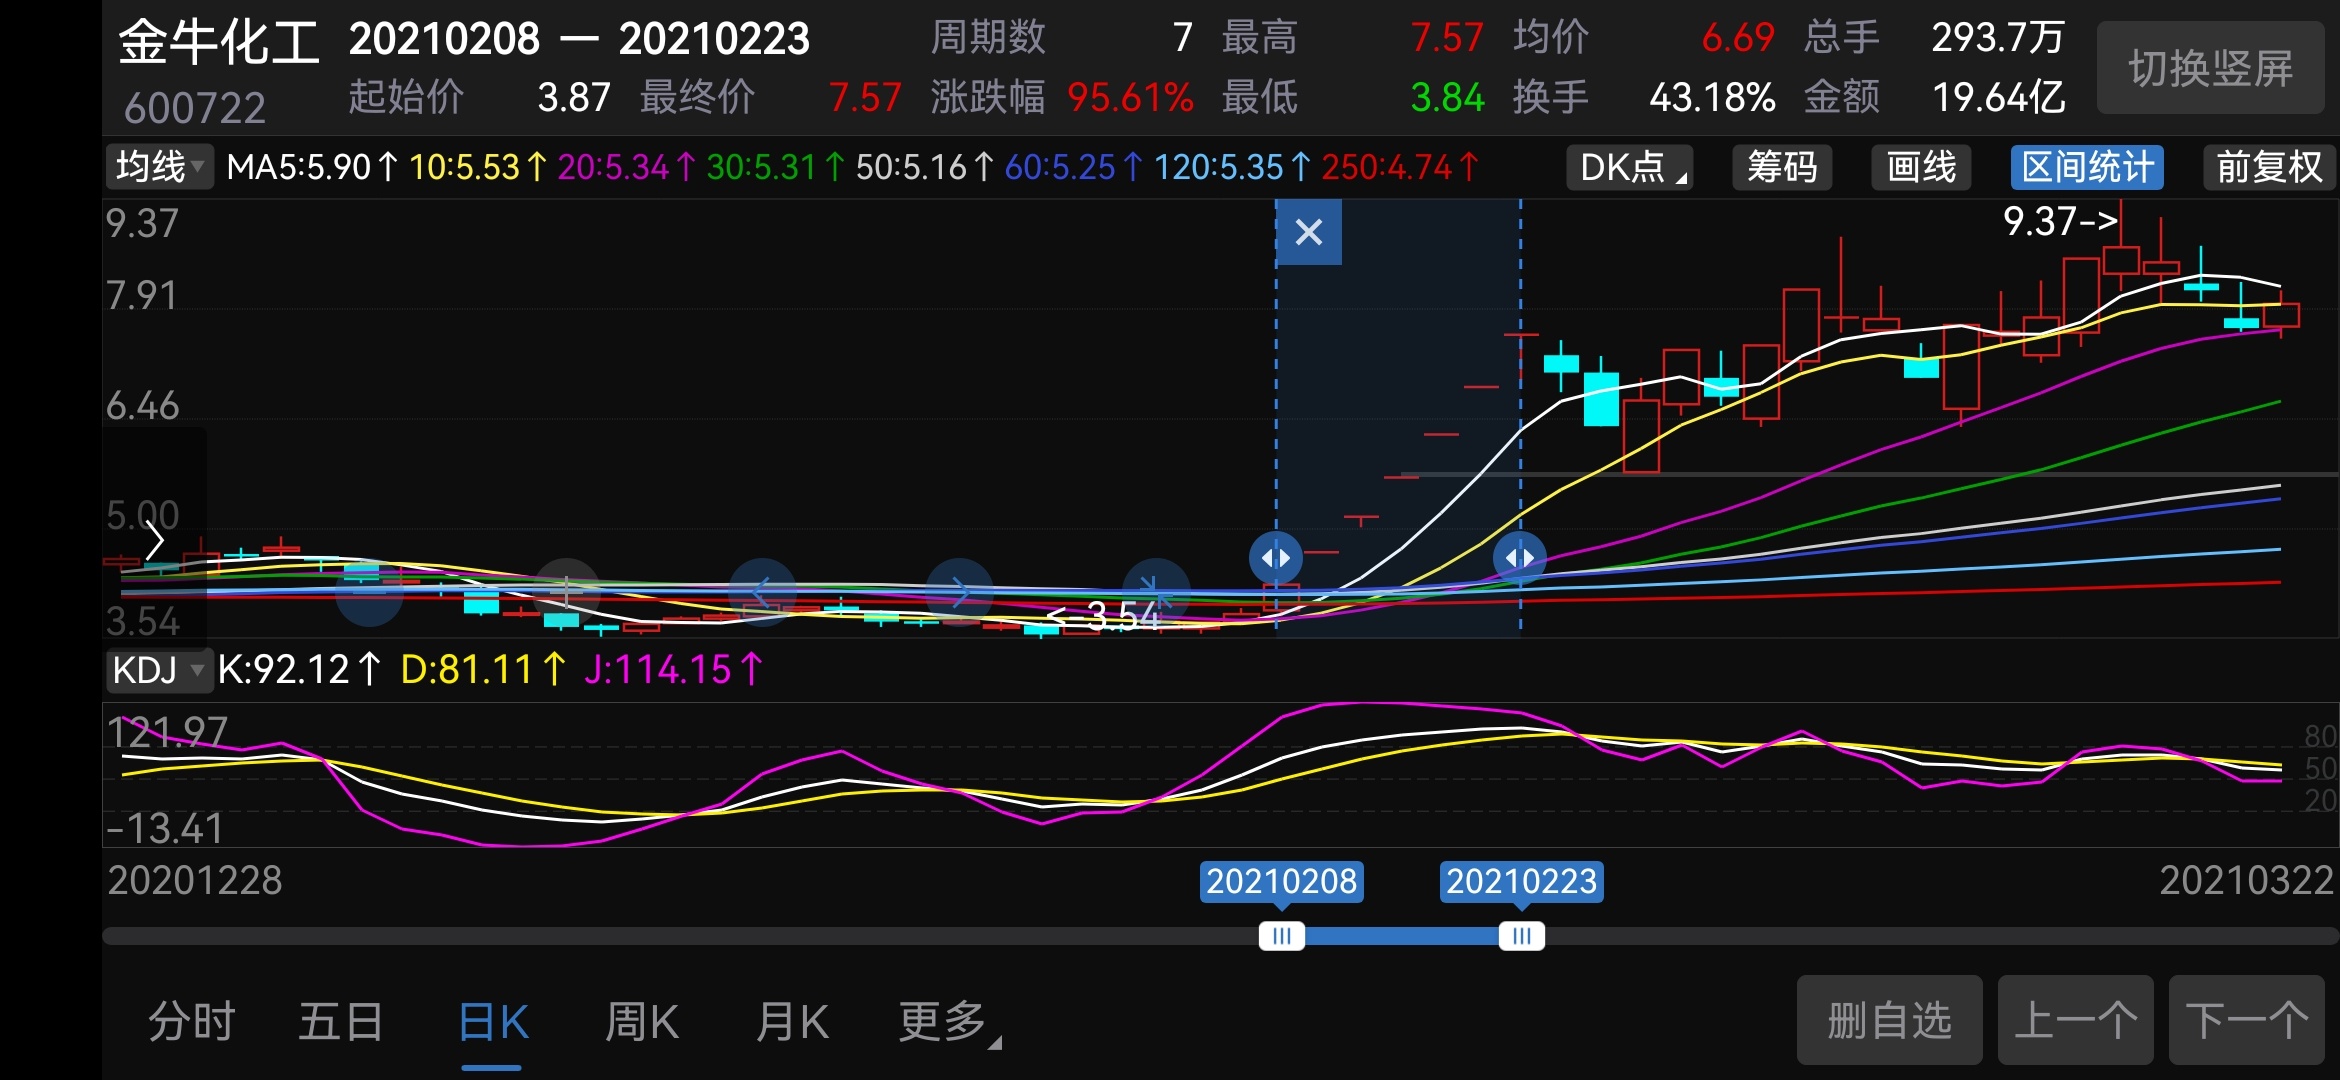Open the DK点 options menu
The height and width of the screenshot is (1080, 2340).
(1630, 167)
